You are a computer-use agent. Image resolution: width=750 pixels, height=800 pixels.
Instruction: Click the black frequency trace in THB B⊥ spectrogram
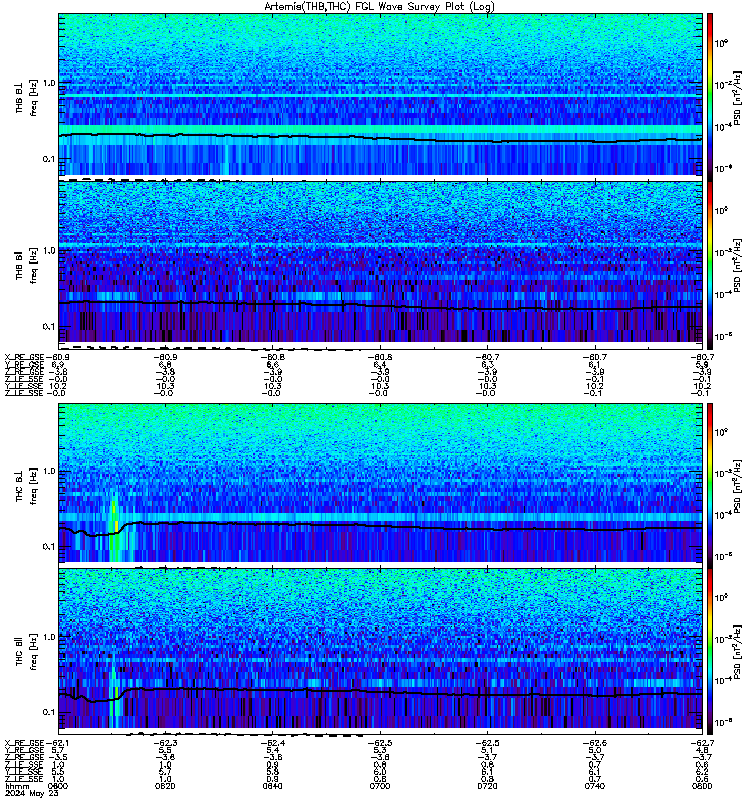coord(380,138)
